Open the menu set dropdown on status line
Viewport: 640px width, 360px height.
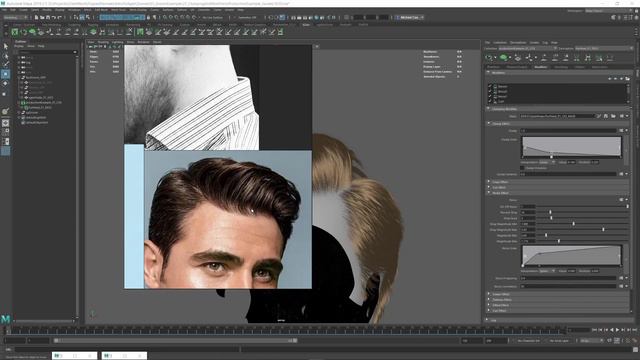(x=16, y=18)
